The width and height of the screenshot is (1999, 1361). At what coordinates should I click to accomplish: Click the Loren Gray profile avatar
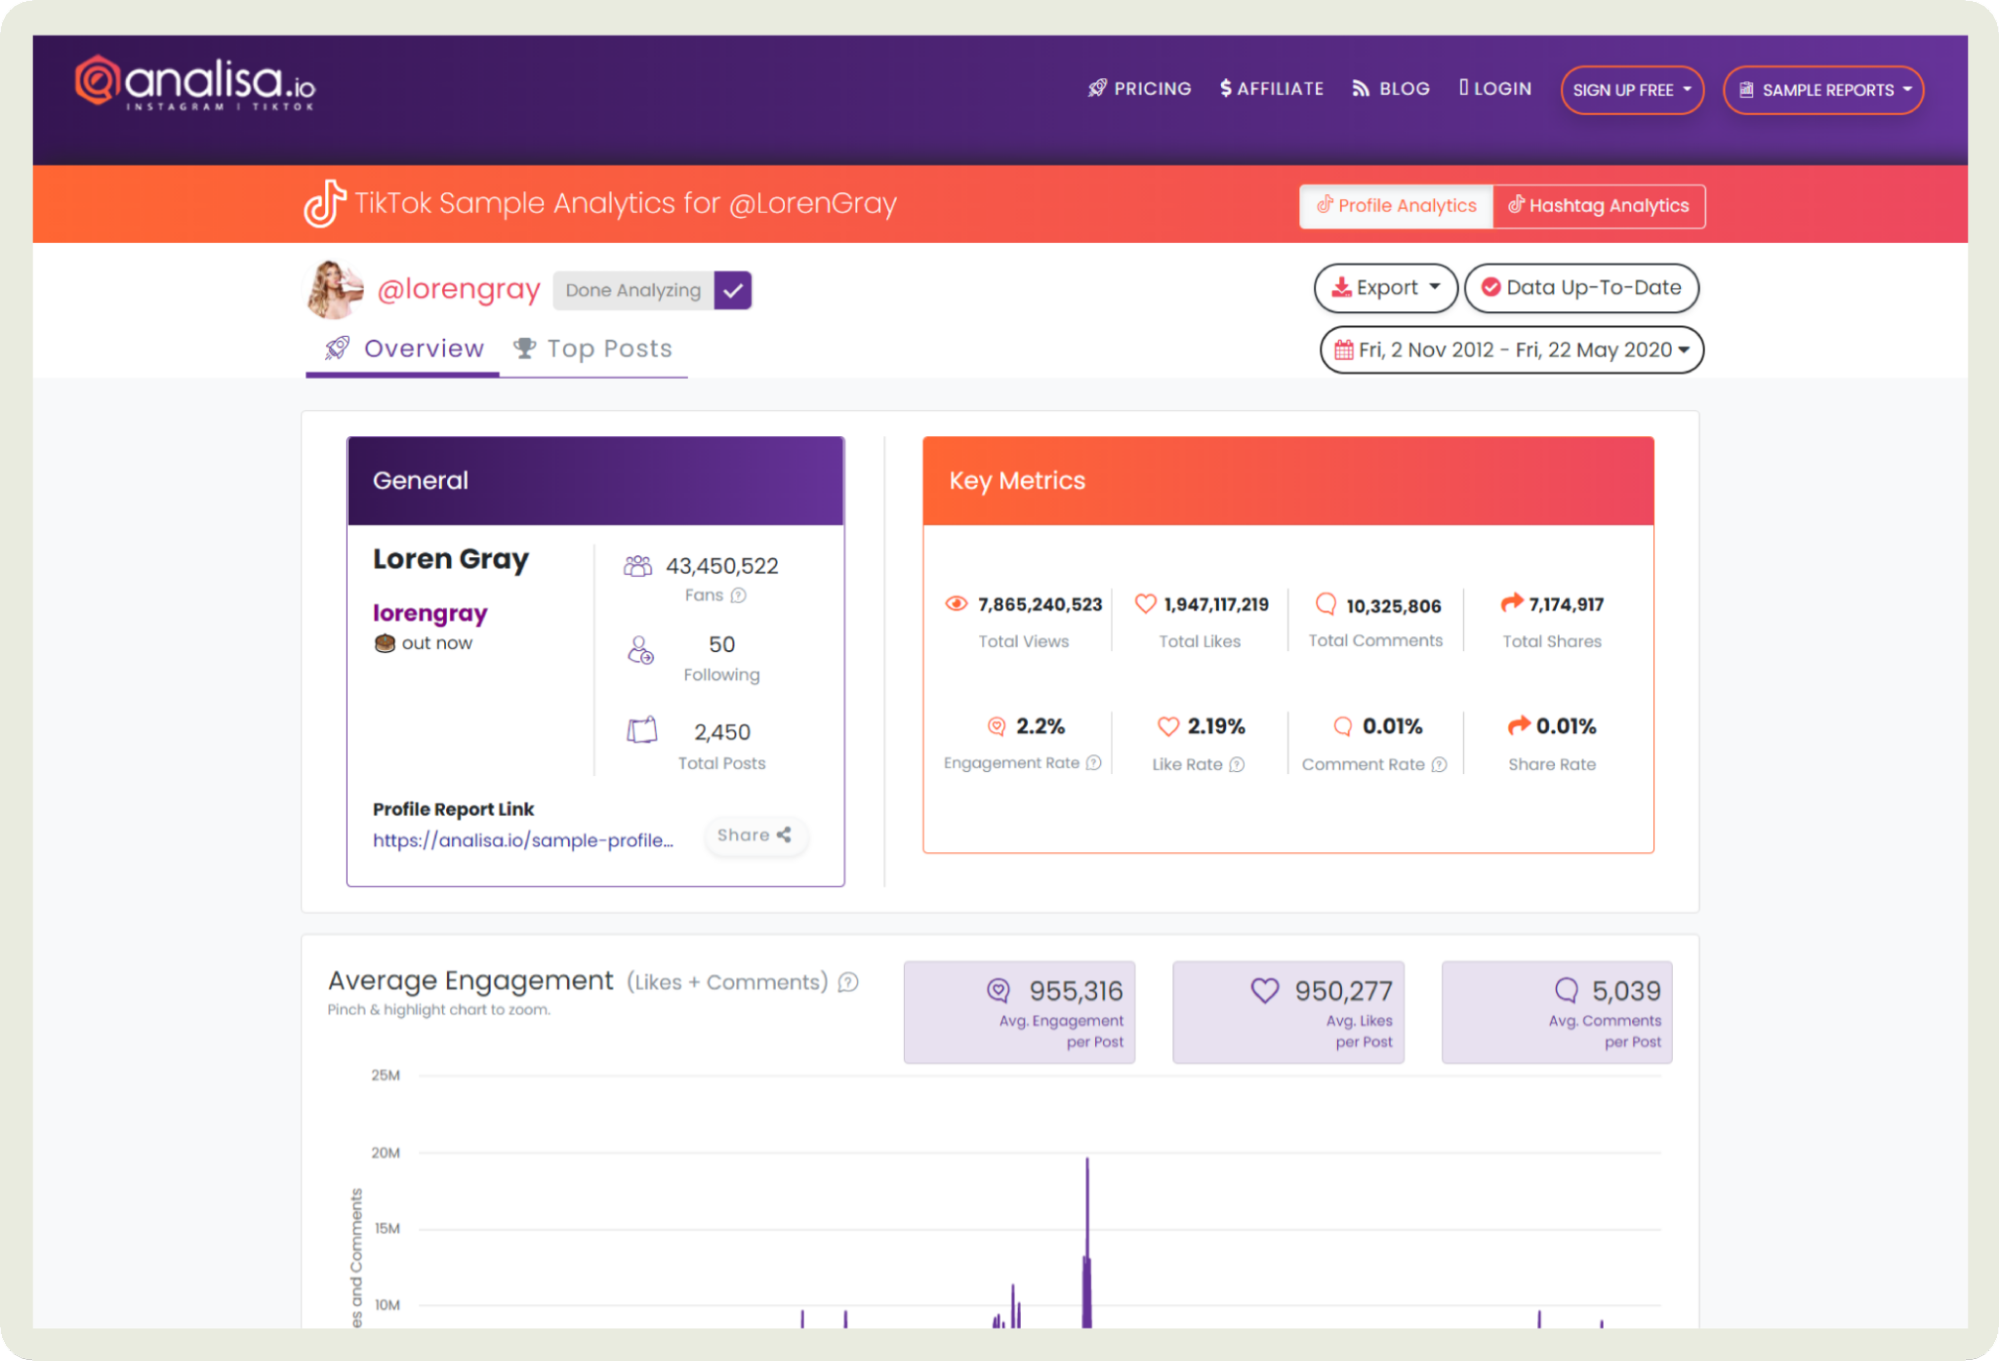pyautogui.click(x=334, y=290)
